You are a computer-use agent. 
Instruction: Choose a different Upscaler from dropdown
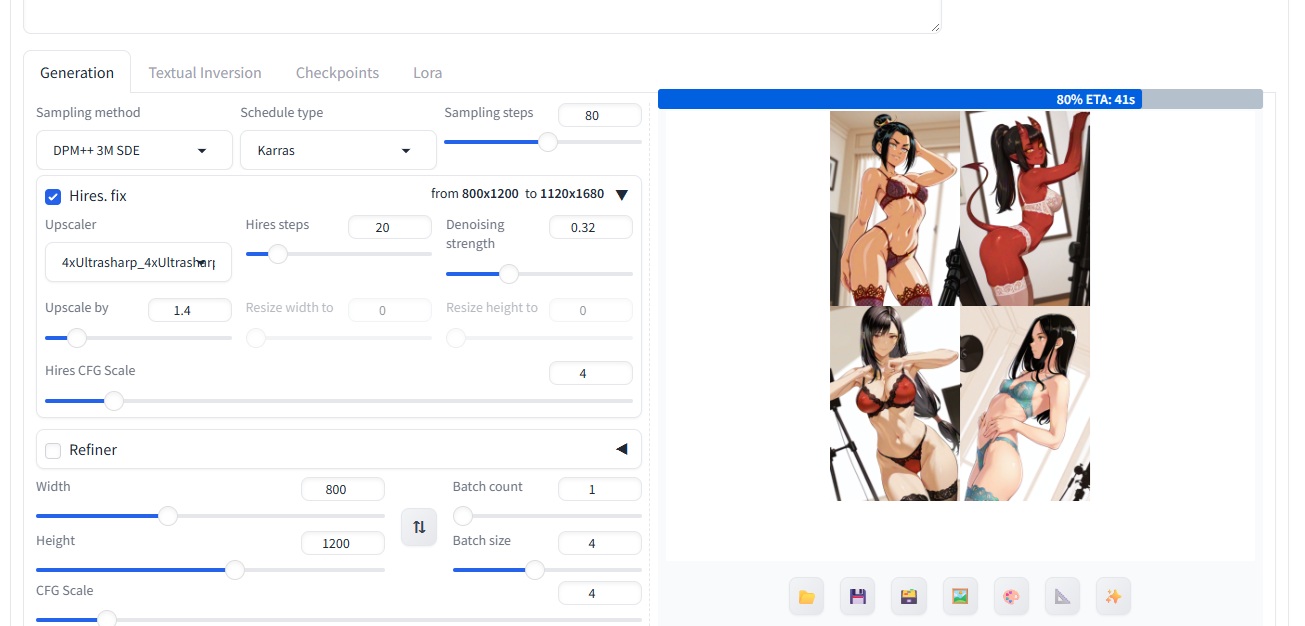click(138, 262)
